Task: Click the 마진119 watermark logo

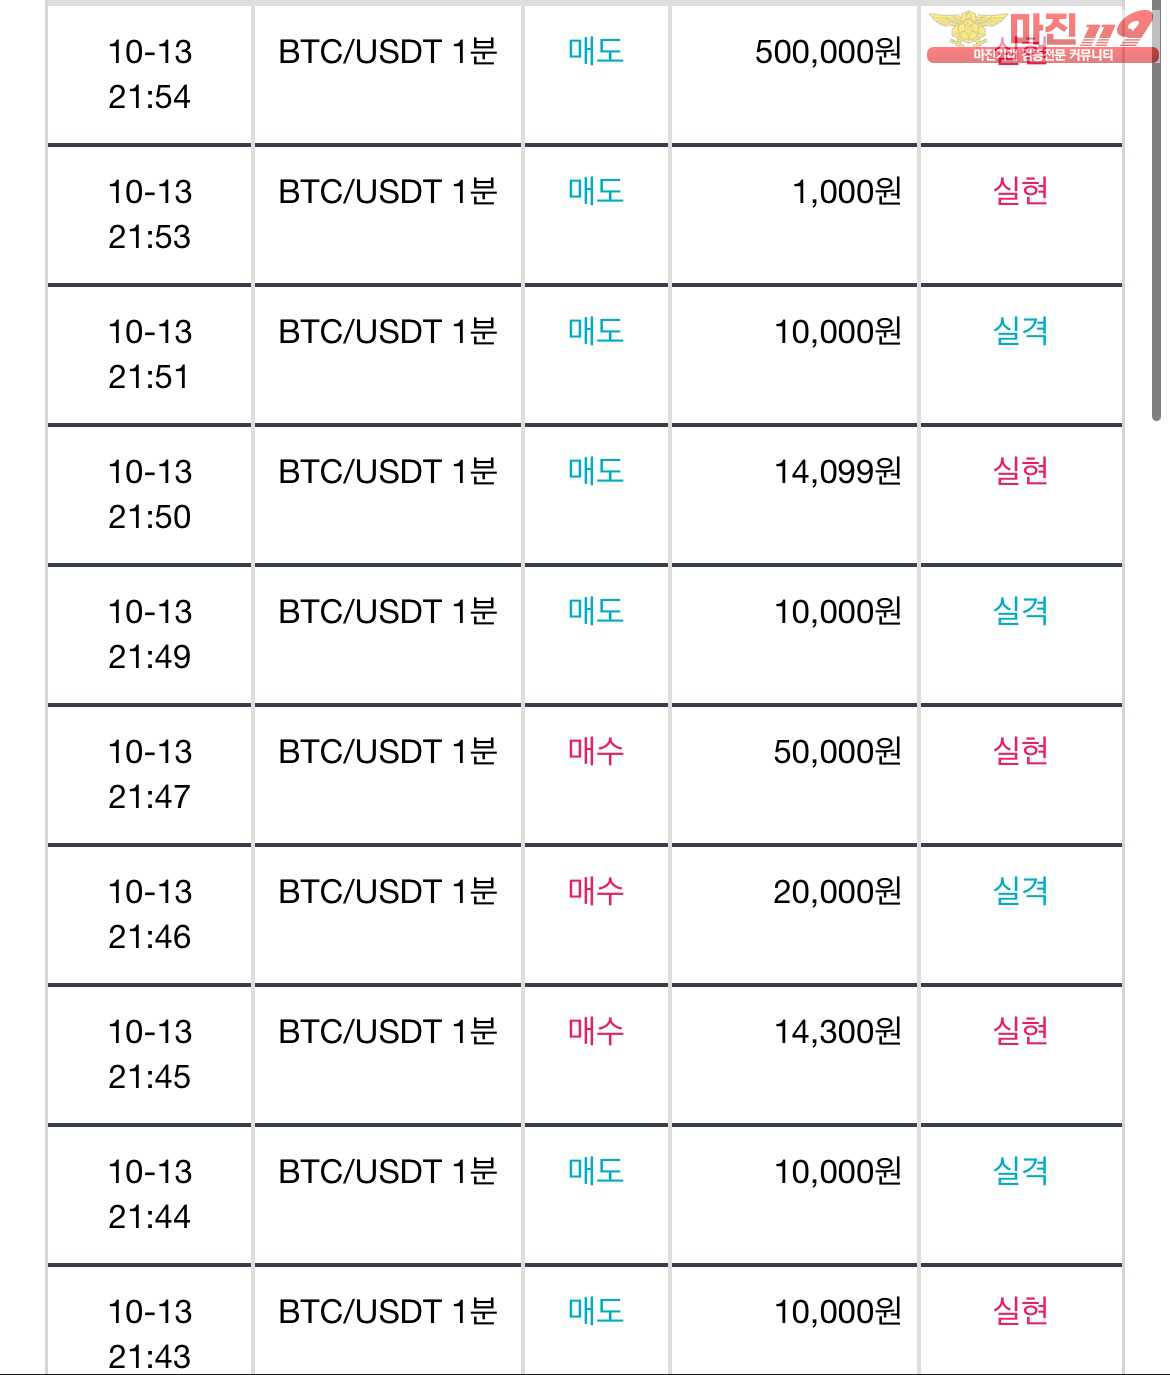Action: pyautogui.click(x=1042, y=37)
